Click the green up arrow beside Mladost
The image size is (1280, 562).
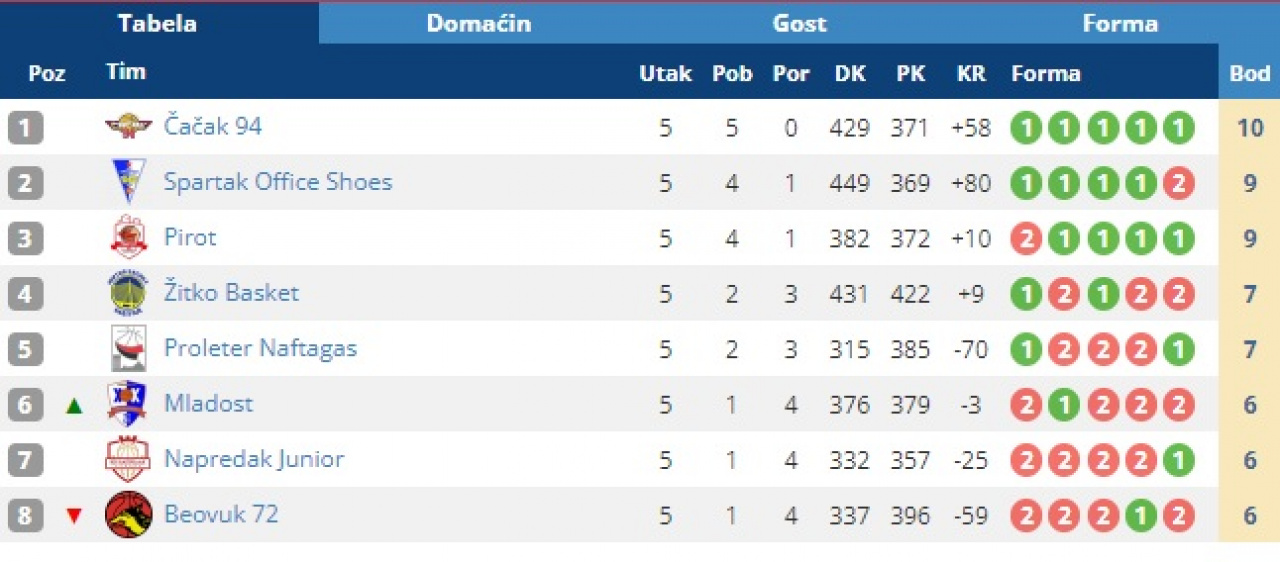pos(73,406)
